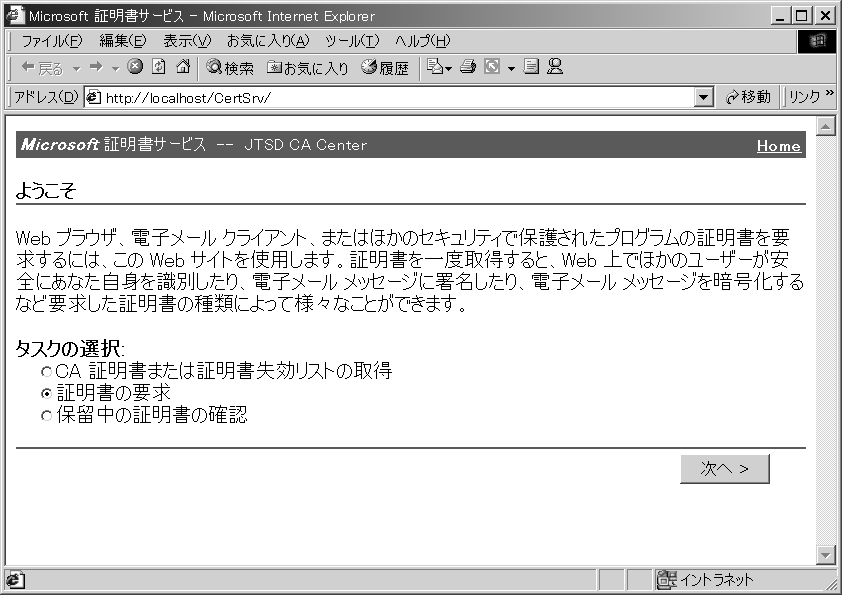This screenshot has height=595, width=842.
Task: Click the JTSD CA Center header text
Action: (306, 145)
